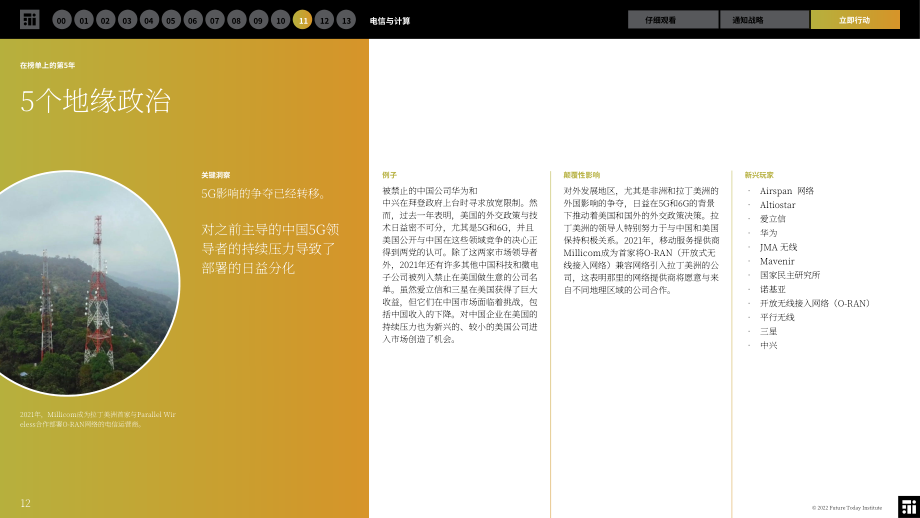Click list item 三星
This screenshot has width=920, height=518.
769,331
